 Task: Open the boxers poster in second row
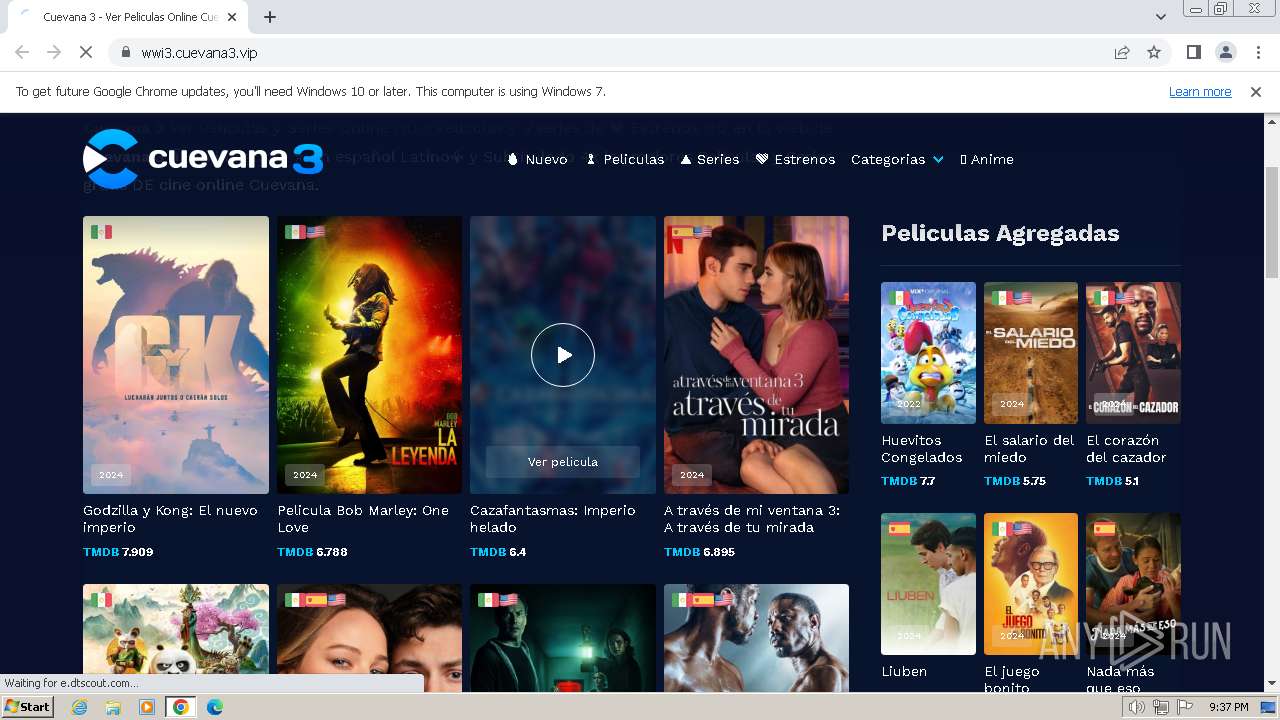click(756, 637)
